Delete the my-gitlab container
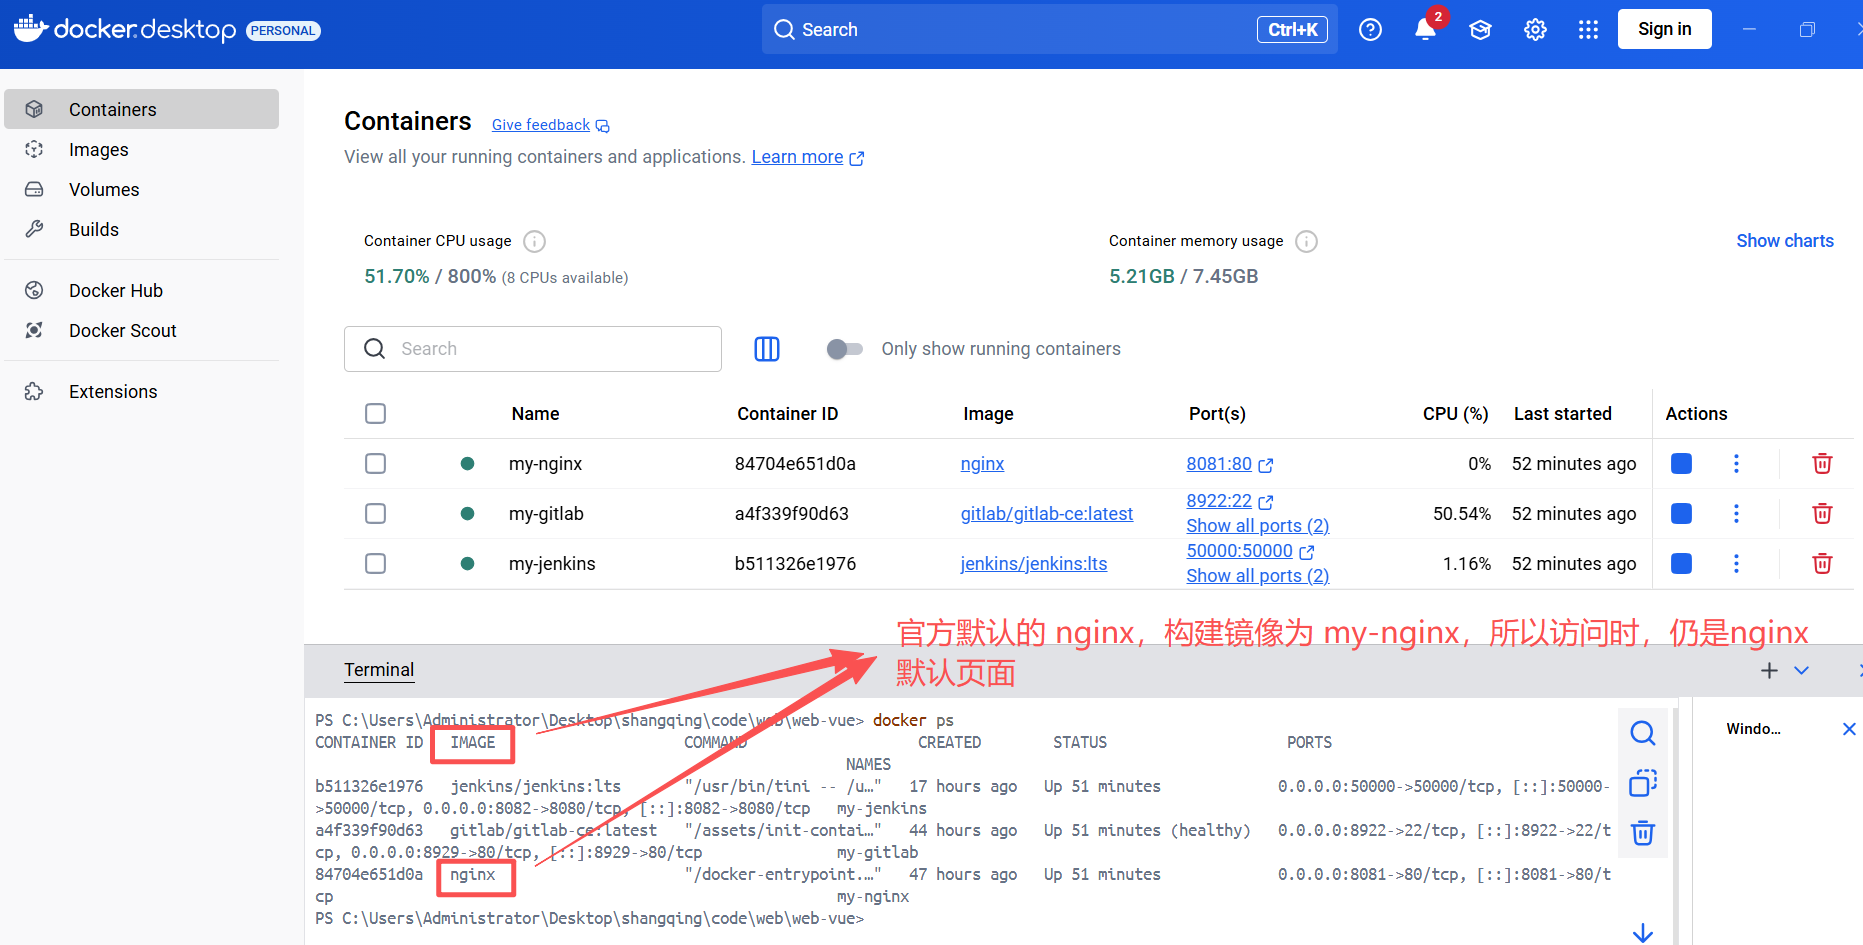 tap(1822, 514)
